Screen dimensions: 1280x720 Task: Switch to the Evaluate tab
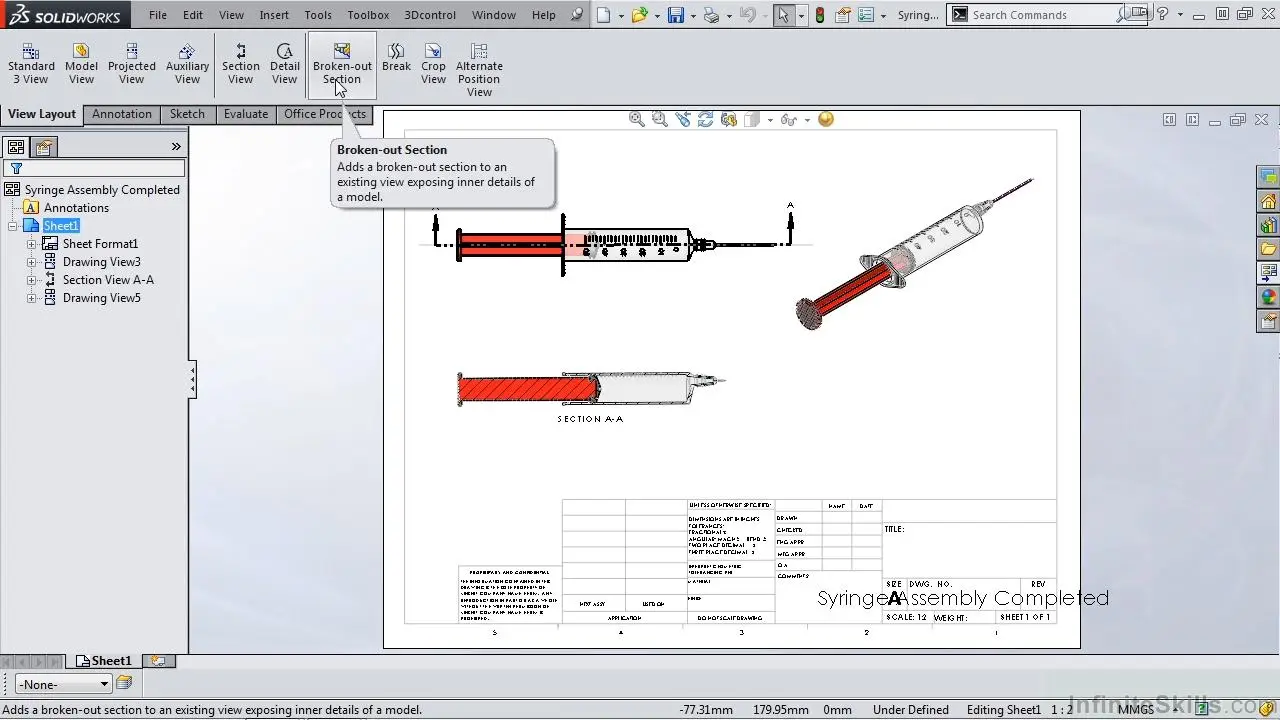pyautogui.click(x=246, y=114)
